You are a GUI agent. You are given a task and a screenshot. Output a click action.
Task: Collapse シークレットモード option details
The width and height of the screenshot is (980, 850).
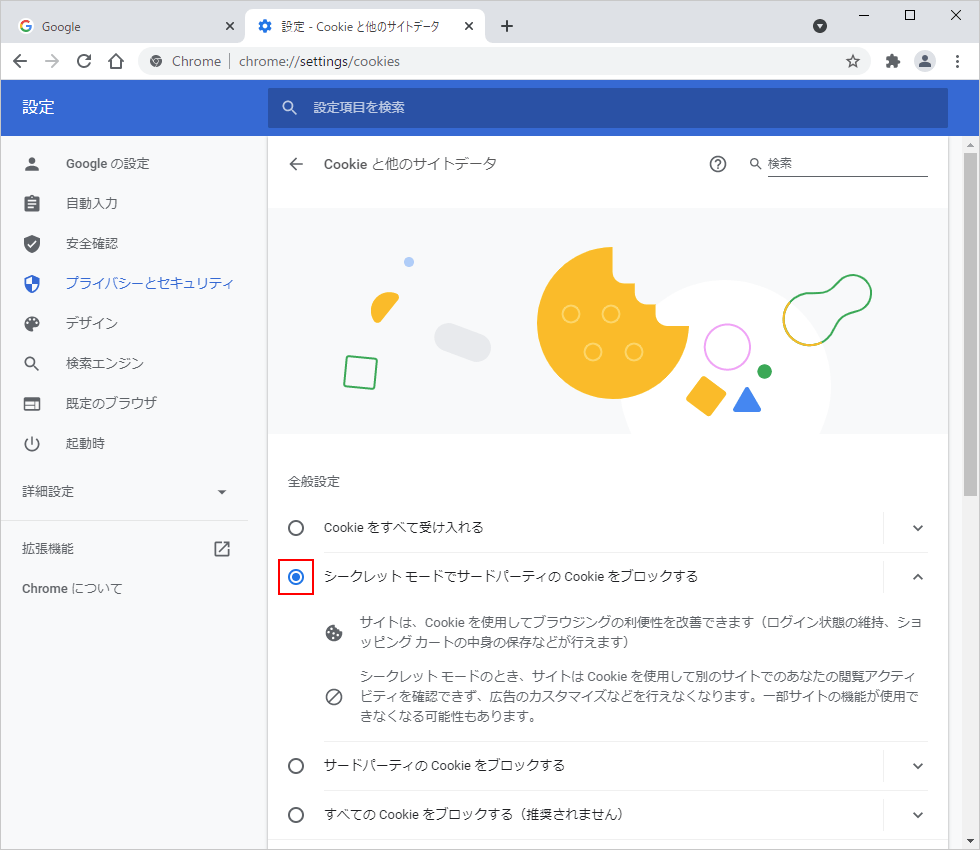click(x=918, y=577)
